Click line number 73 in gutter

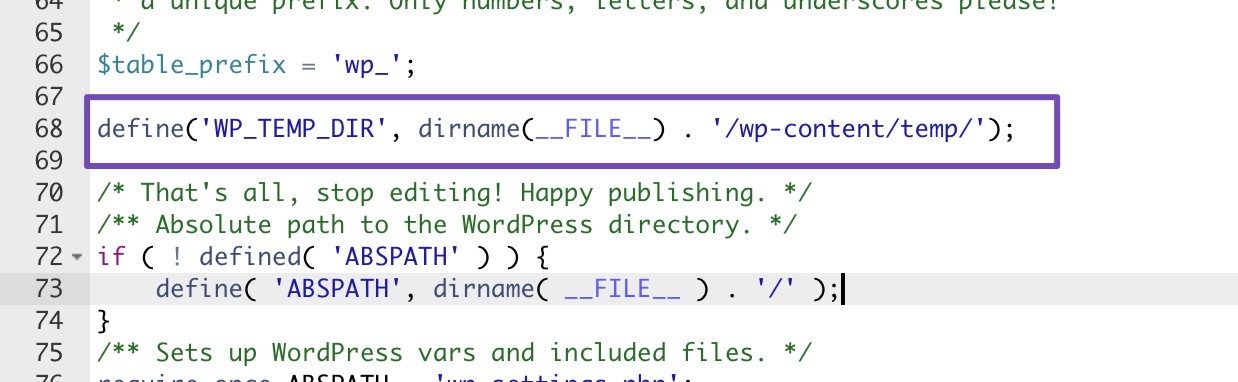[x=48, y=288]
